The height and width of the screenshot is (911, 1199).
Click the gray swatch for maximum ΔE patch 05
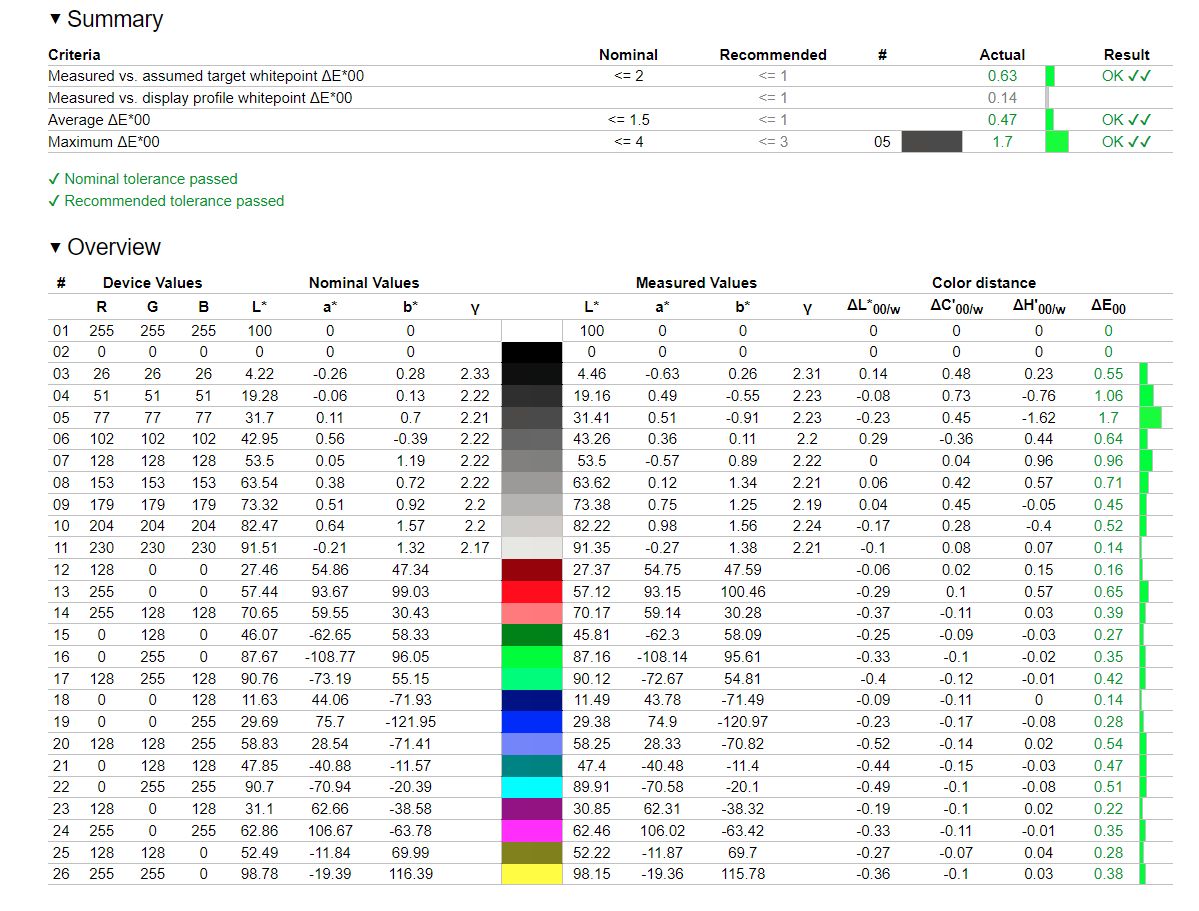931,142
